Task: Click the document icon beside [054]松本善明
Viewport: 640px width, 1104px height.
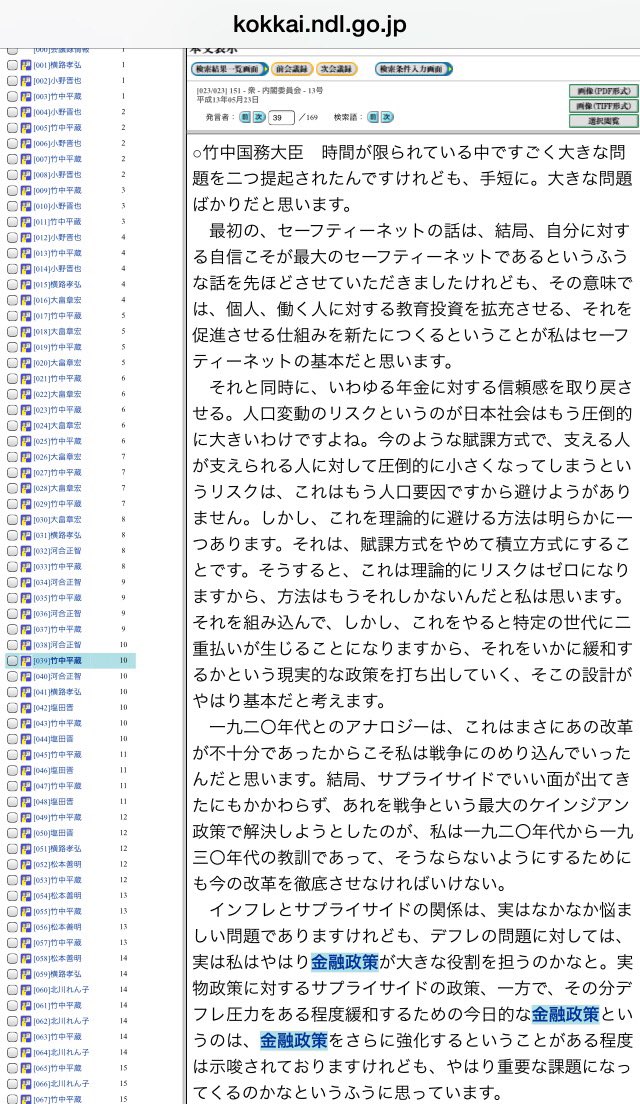Action: (26, 896)
